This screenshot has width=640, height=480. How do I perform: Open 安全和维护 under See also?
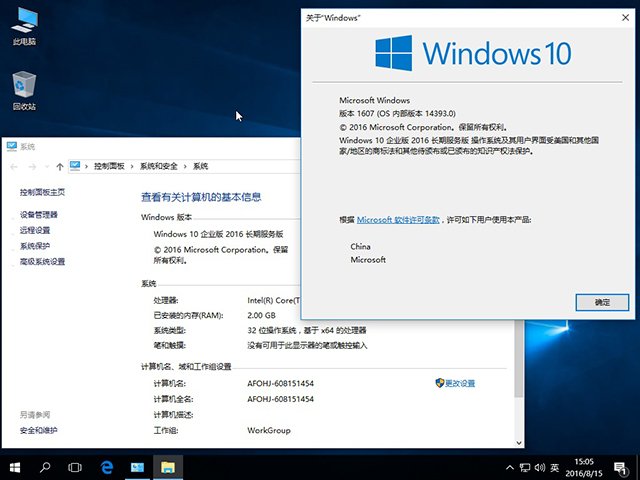tap(39, 430)
